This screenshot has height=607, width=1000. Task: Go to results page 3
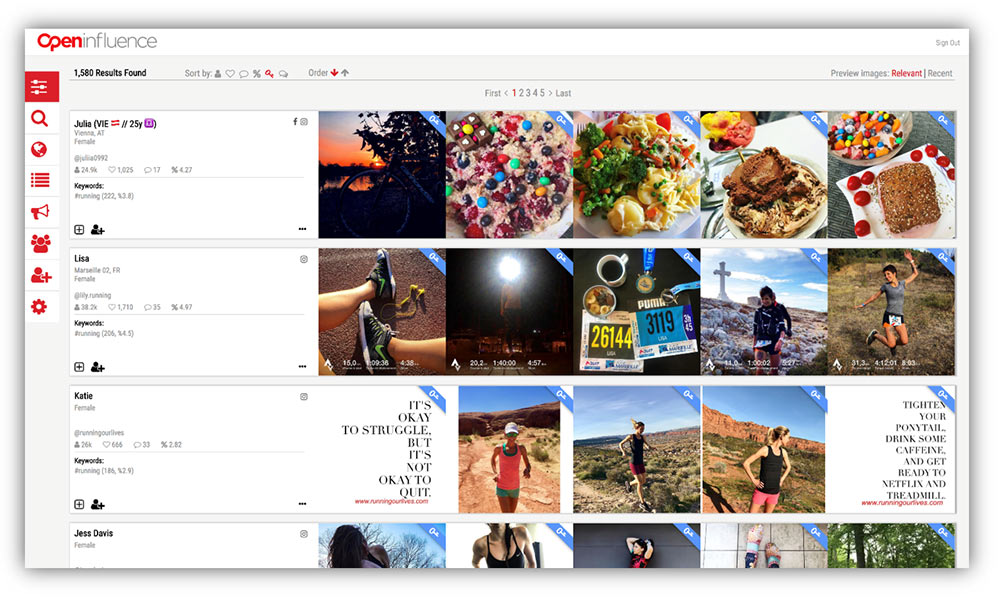coord(528,93)
